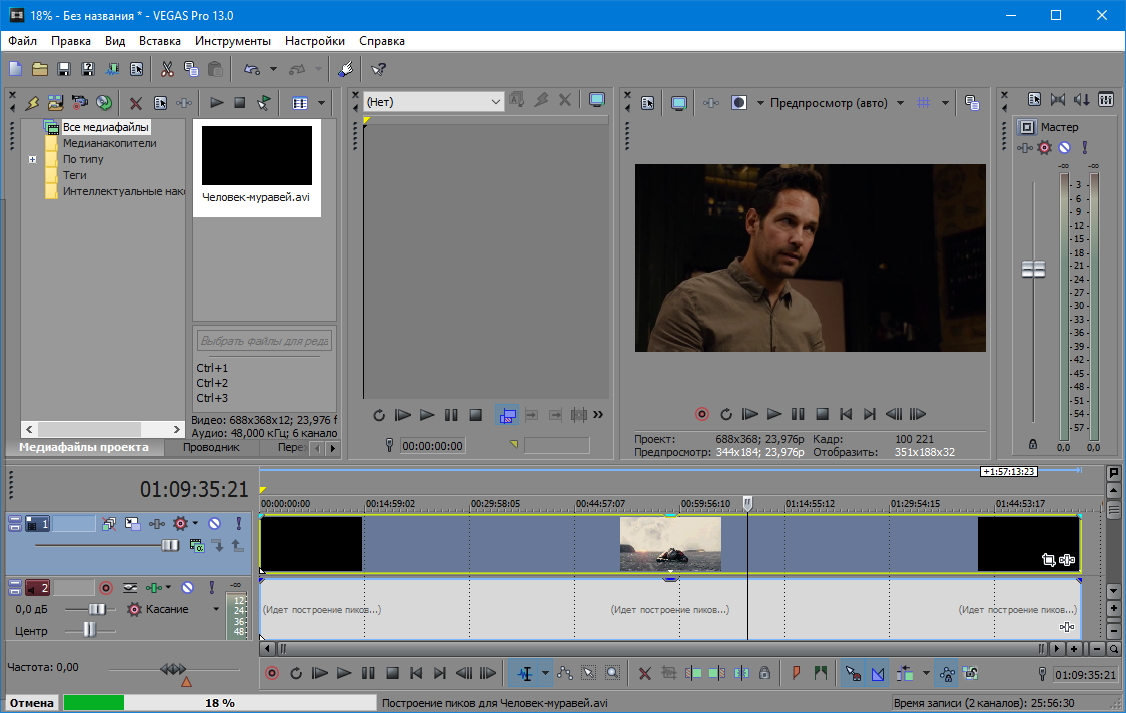
Task: Expand the По типу folder tree node
Action: 32,159
